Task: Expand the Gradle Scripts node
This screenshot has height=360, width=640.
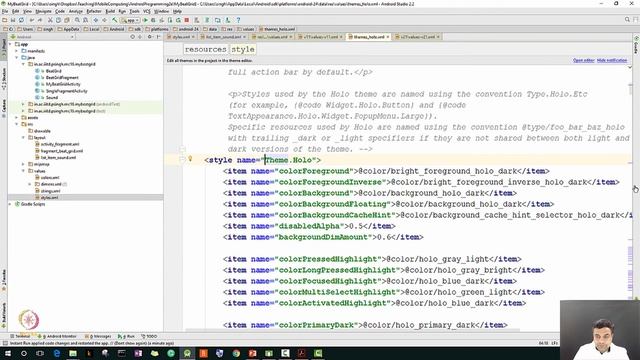Action: (11, 204)
